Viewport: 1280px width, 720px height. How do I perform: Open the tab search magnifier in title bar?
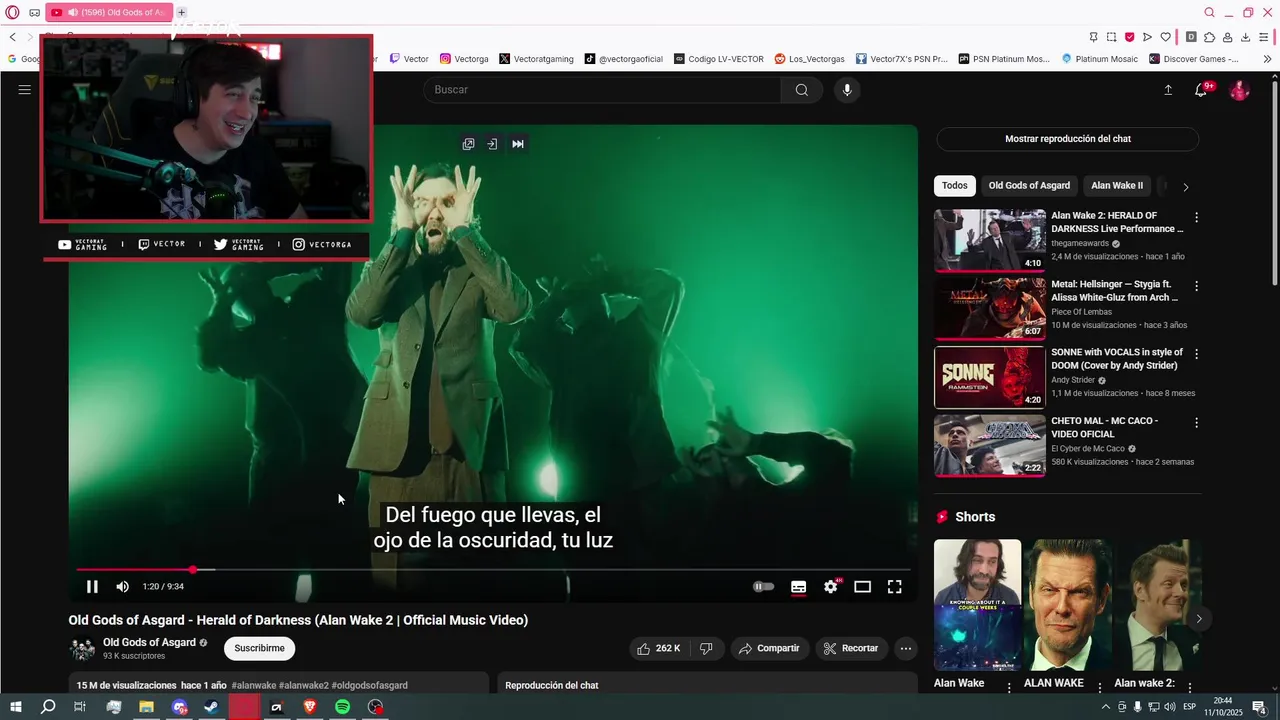(x=1209, y=13)
